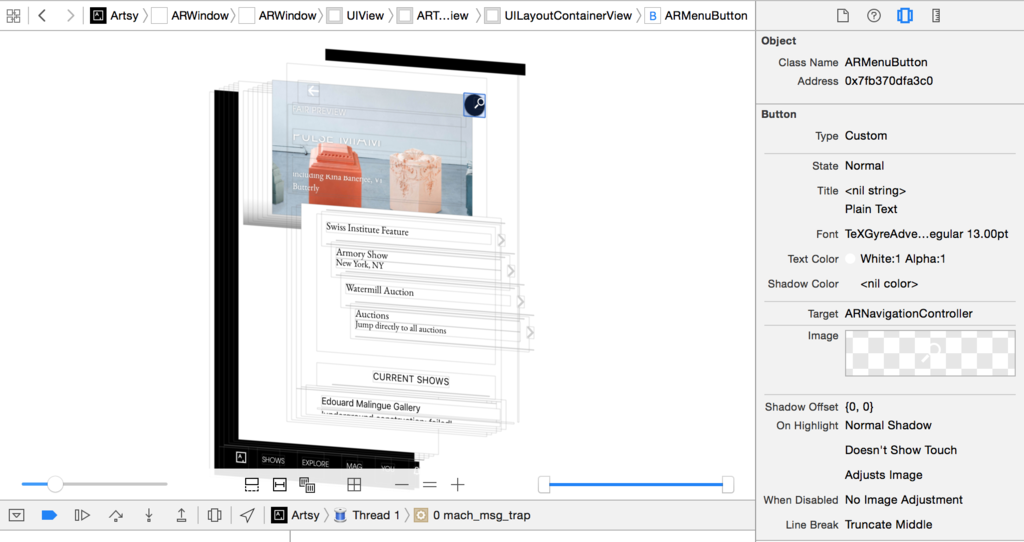Toggle the view-mode button beside constraints
This screenshot has width=1024, height=542.
click(x=307, y=485)
